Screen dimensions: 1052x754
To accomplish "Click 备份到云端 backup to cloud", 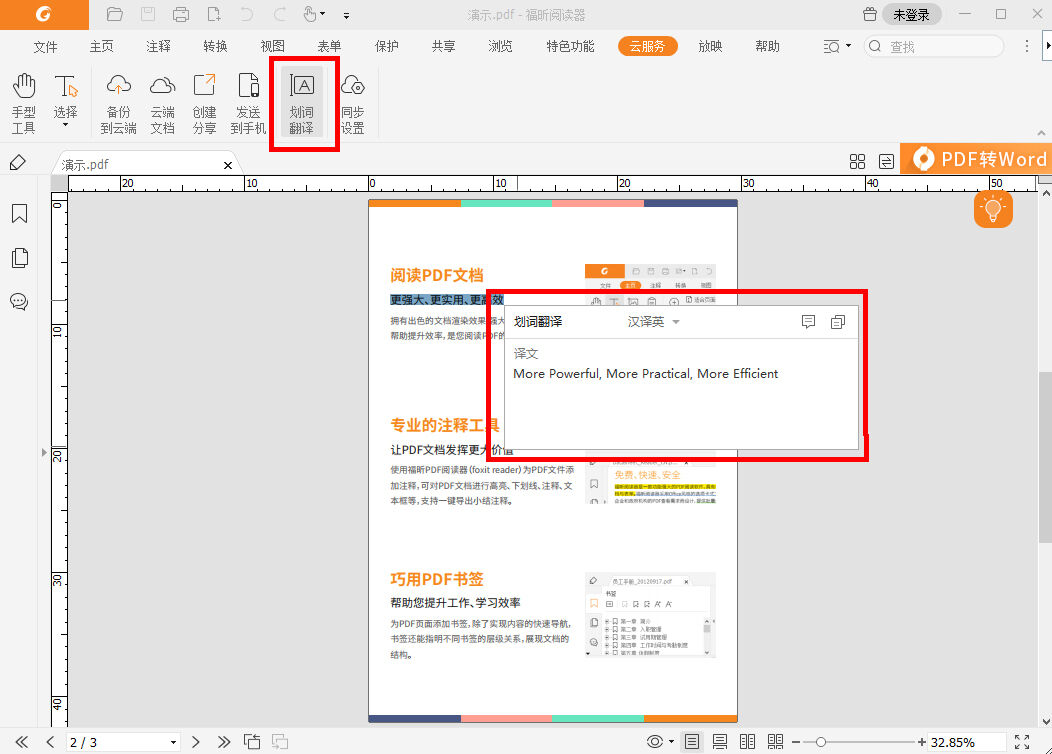I will tap(118, 100).
